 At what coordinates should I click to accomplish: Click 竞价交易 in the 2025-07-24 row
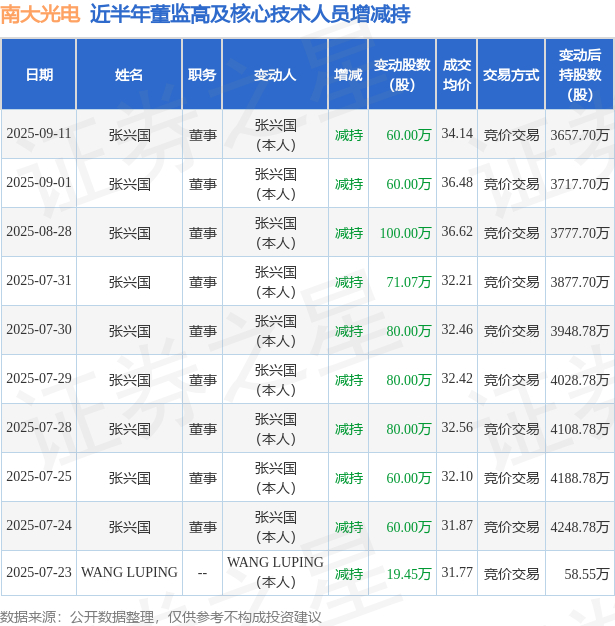[x=511, y=527]
